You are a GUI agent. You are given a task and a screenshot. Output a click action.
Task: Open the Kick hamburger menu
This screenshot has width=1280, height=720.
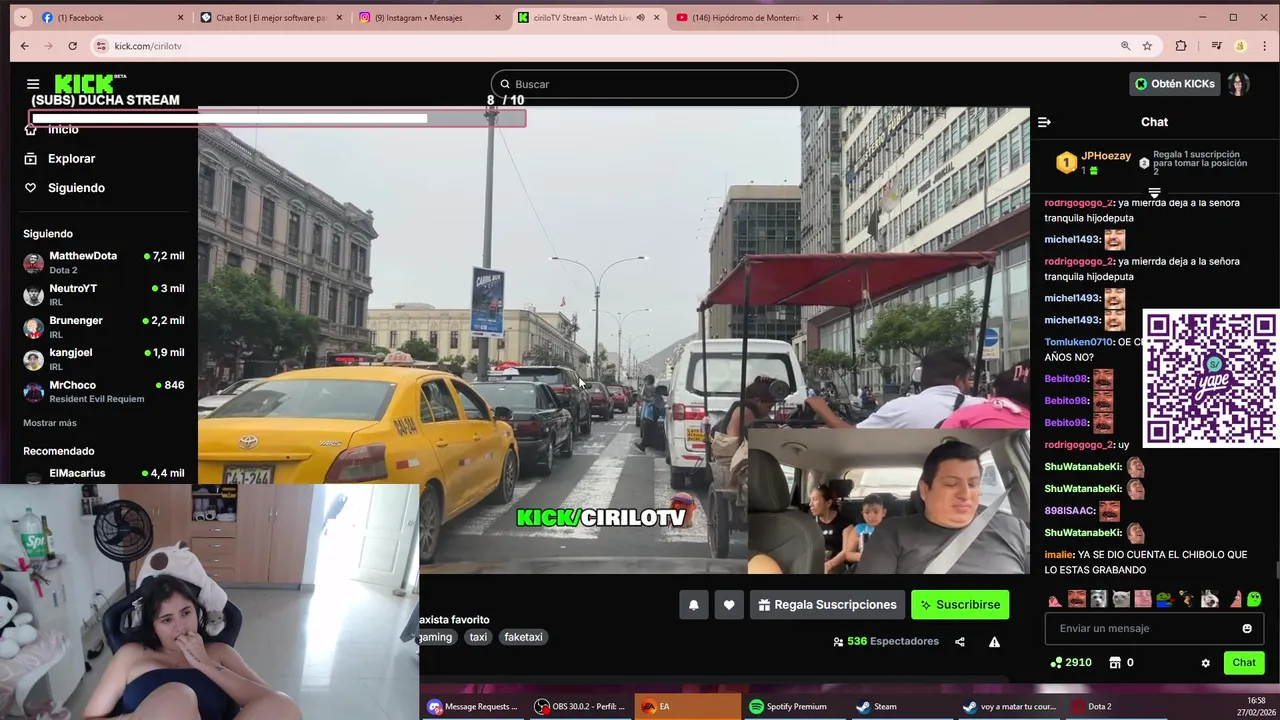click(x=33, y=84)
